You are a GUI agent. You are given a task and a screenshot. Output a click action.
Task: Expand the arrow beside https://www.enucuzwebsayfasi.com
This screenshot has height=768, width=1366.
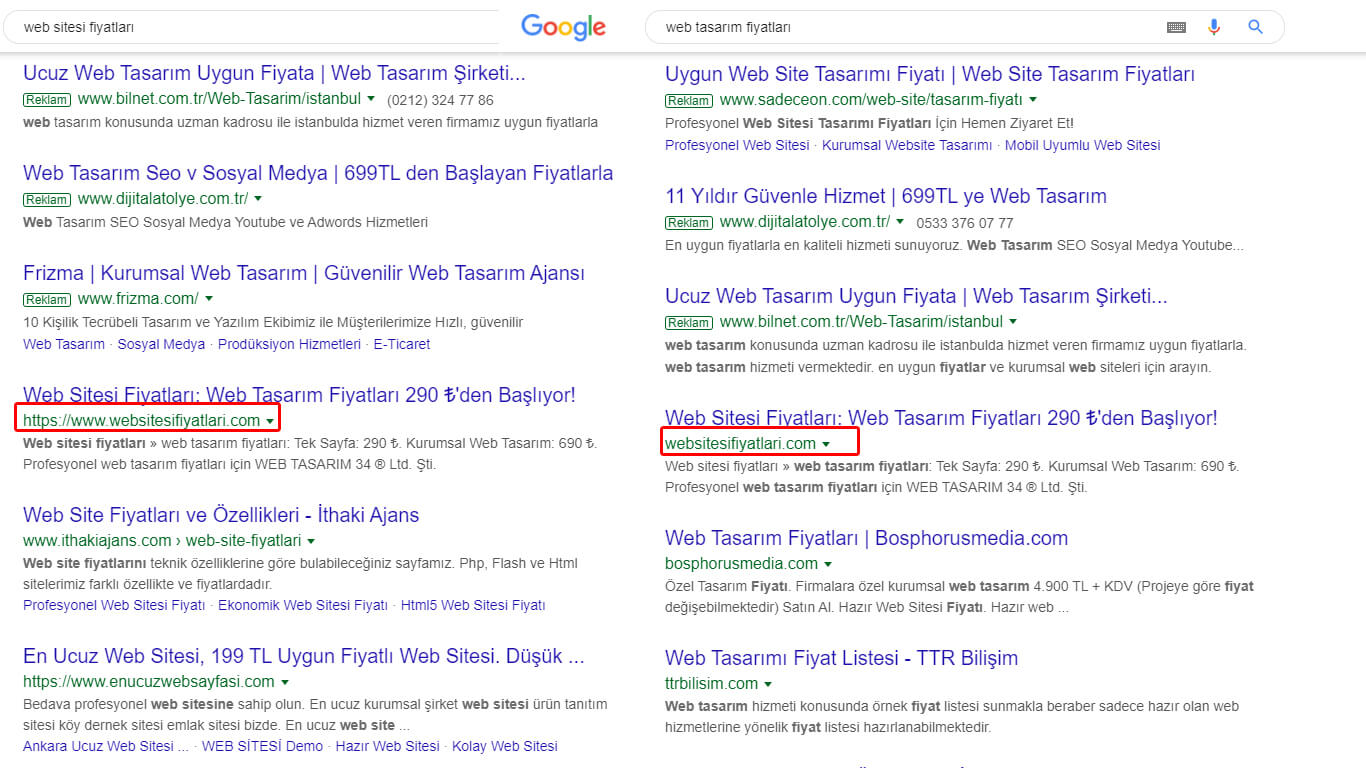click(286, 682)
